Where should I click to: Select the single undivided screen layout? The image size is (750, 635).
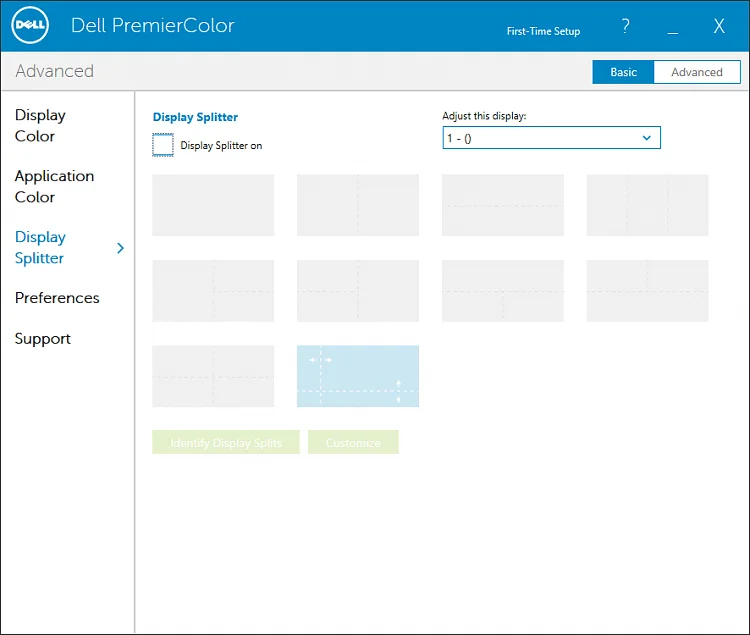coord(213,205)
